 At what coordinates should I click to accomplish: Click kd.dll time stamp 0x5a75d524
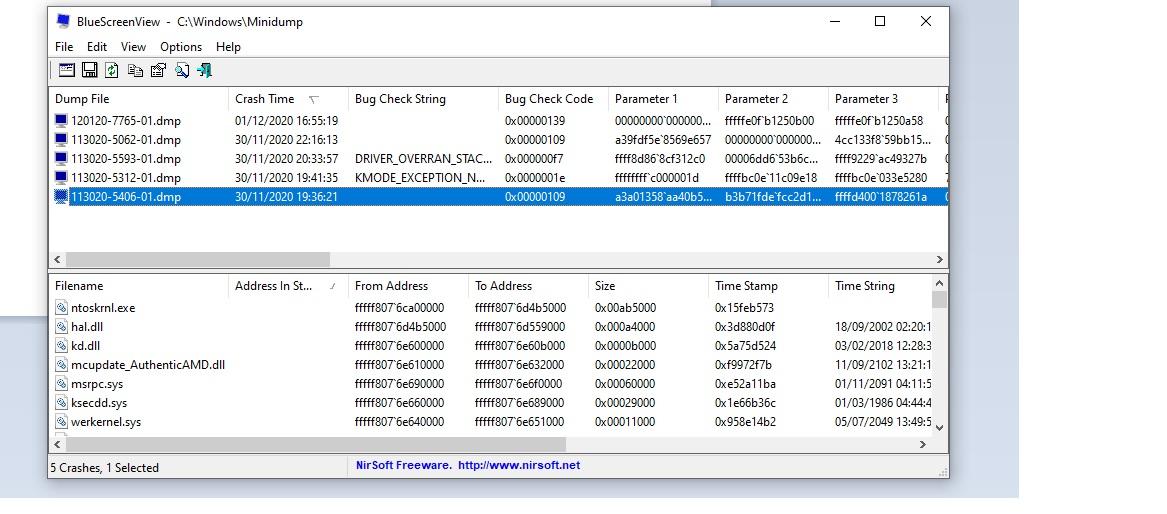[745, 346]
